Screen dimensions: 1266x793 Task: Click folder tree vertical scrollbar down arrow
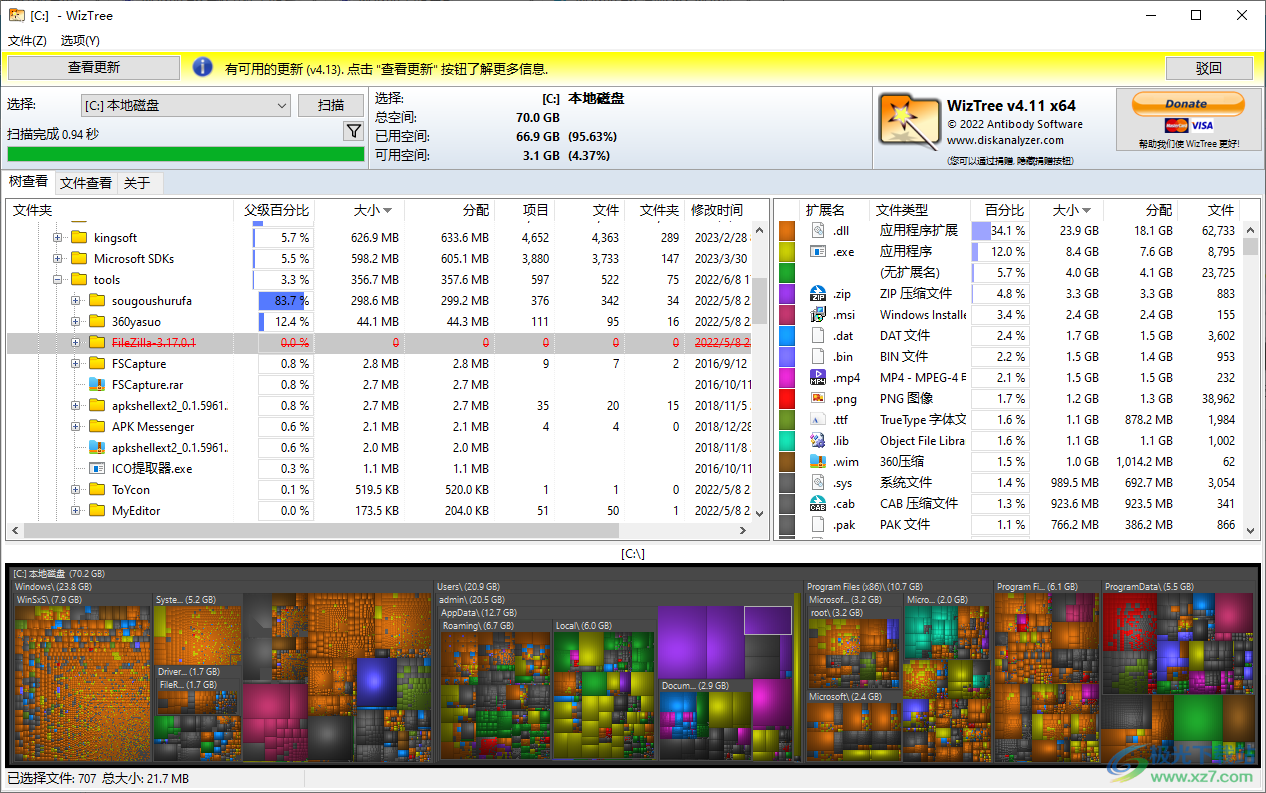pyautogui.click(x=759, y=513)
